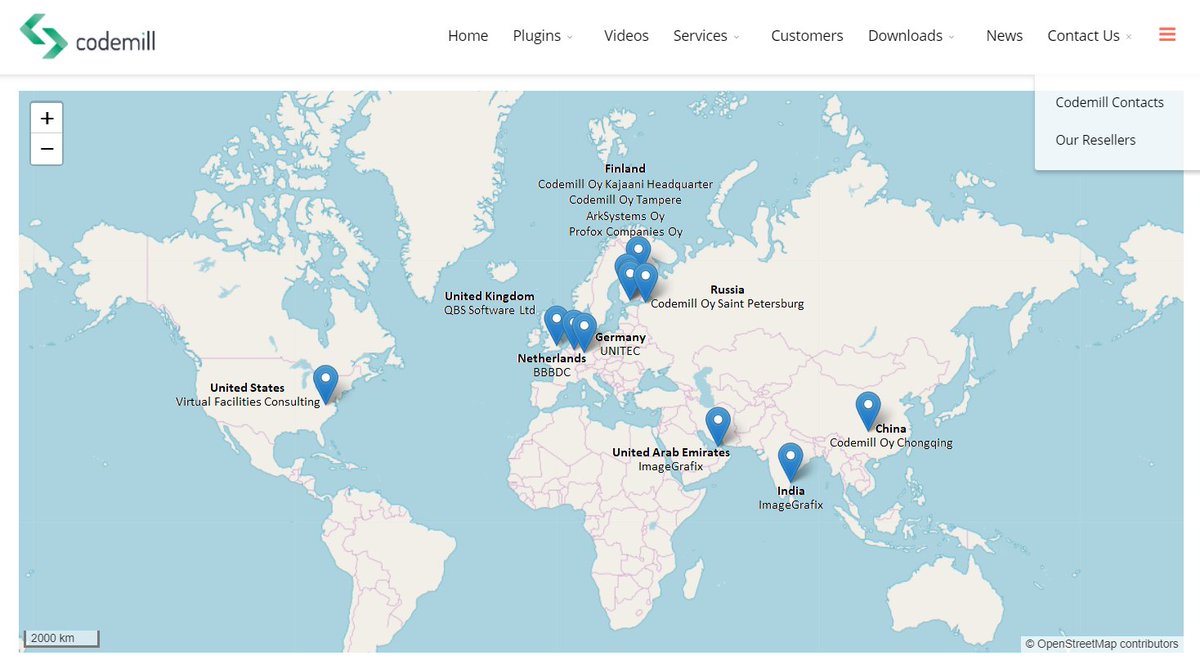Viewport: 1200px width, 669px height.
Task: Open the Customers page
Action: pos(807,36)
